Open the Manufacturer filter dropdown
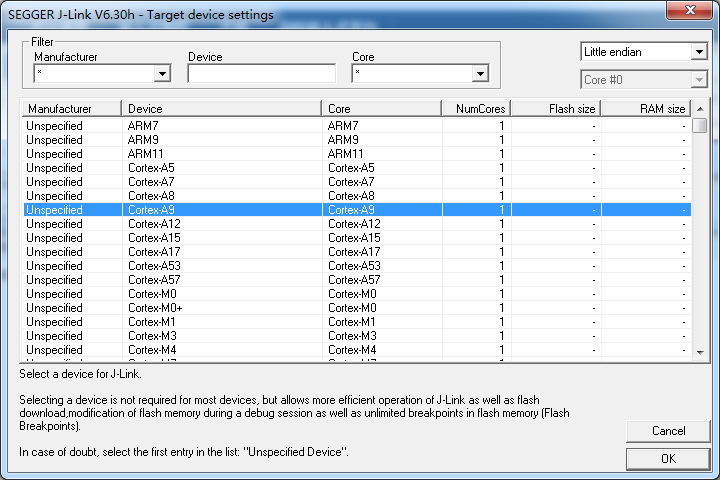The height and width of the screenshot is (480, 720). pos(162,73)
